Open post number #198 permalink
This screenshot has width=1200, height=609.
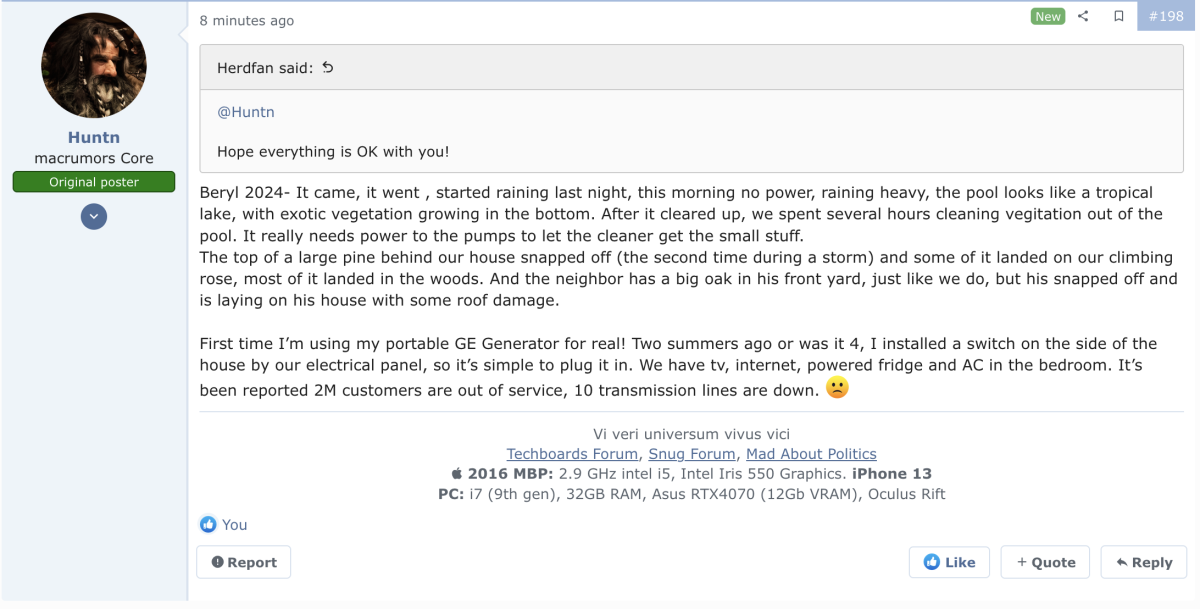pos(1165,16)
